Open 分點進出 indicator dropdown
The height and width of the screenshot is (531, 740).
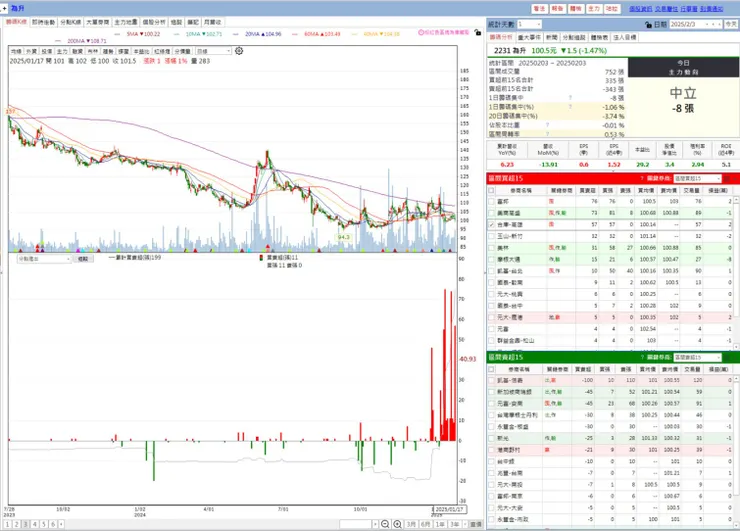coord(68,259)
